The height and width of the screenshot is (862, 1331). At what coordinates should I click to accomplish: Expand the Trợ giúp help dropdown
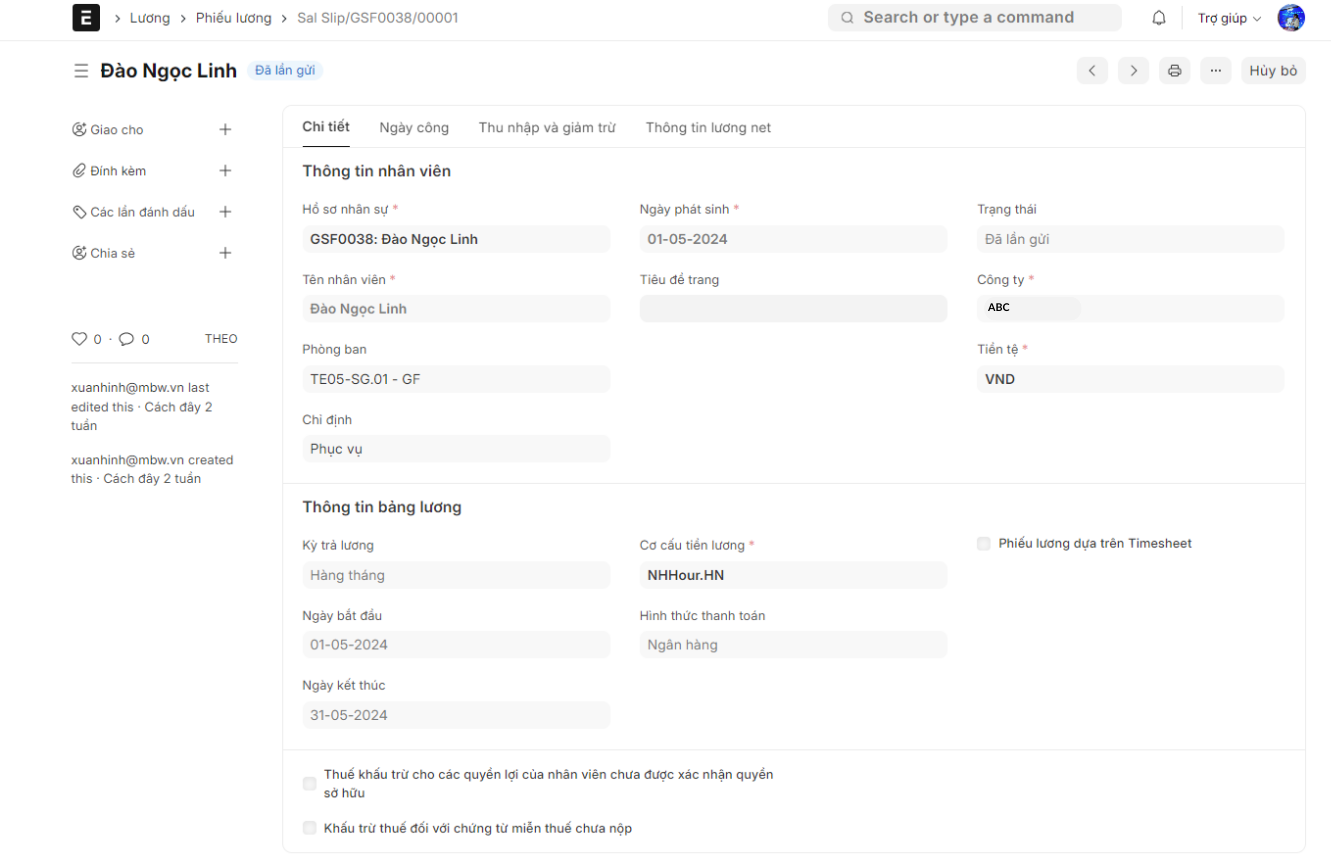tap(1229, 18)
